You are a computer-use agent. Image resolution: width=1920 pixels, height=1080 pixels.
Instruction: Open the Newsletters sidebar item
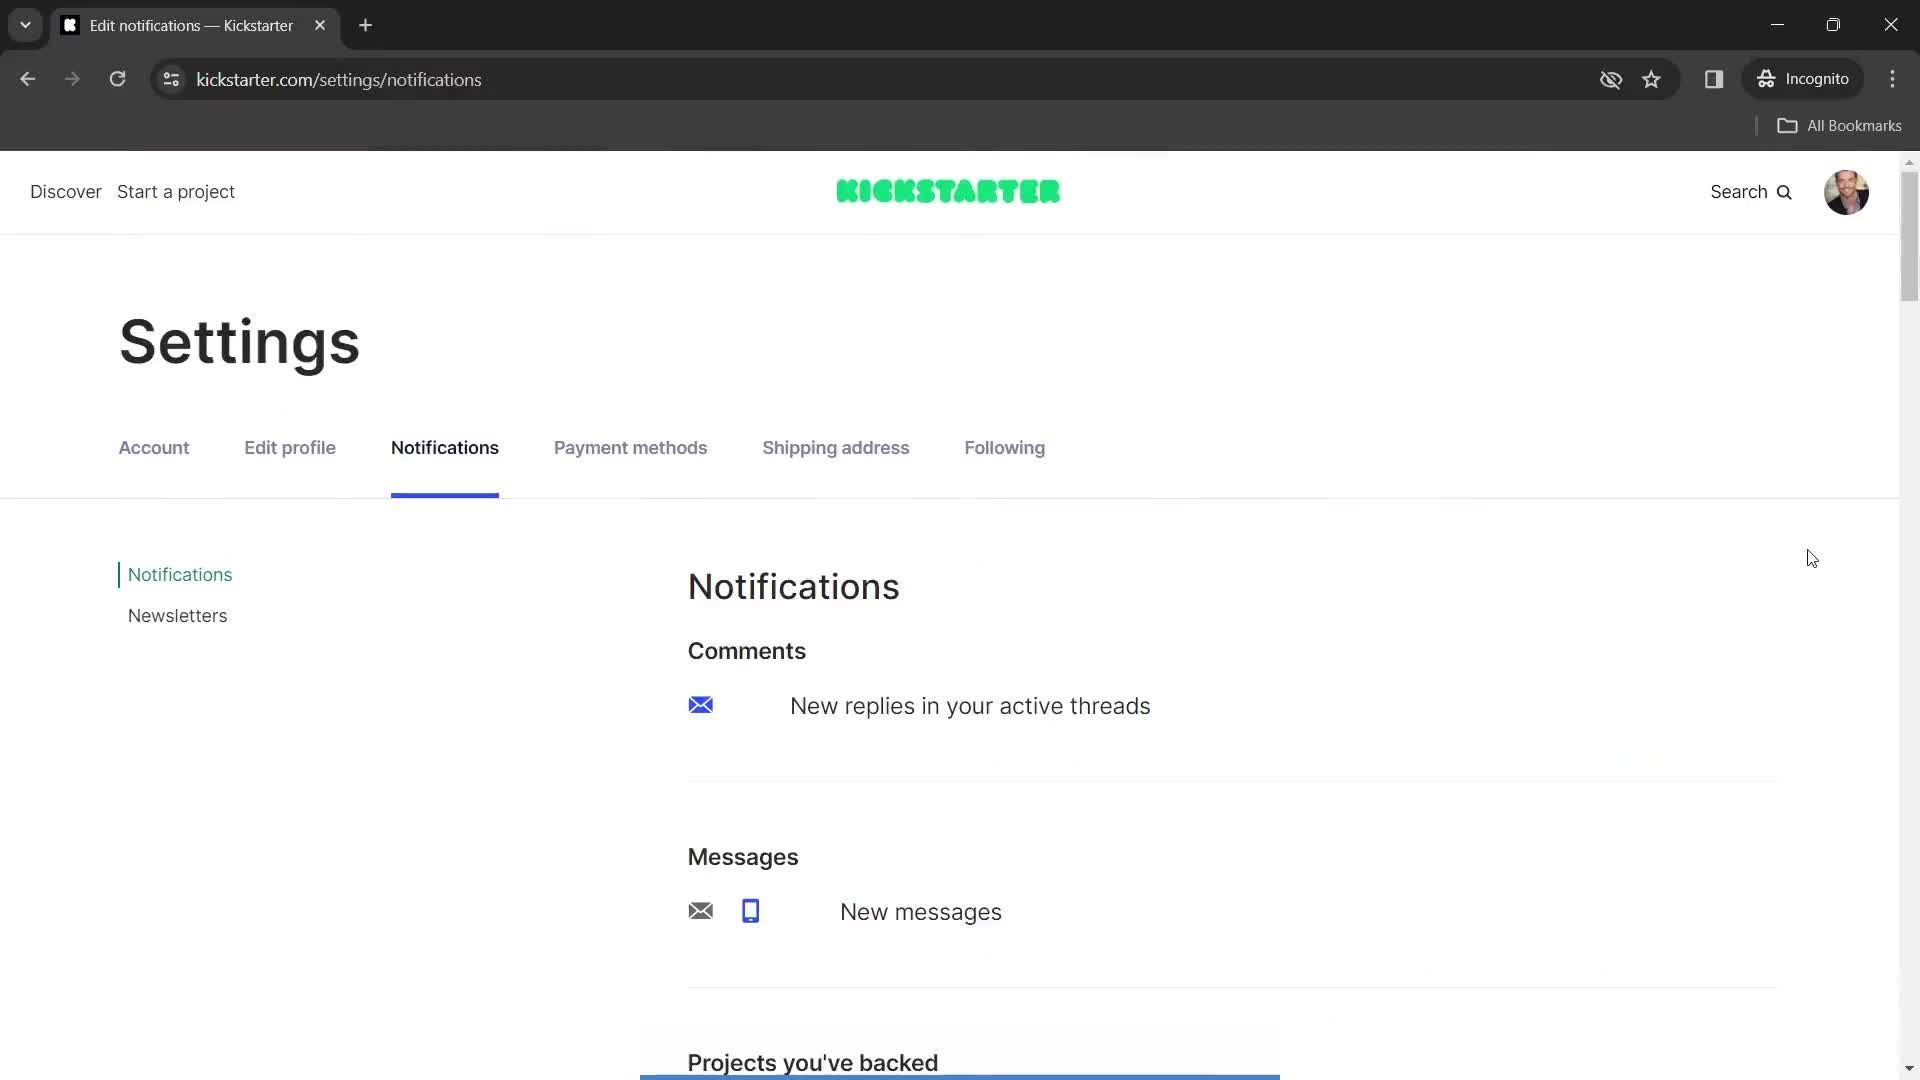177,615
